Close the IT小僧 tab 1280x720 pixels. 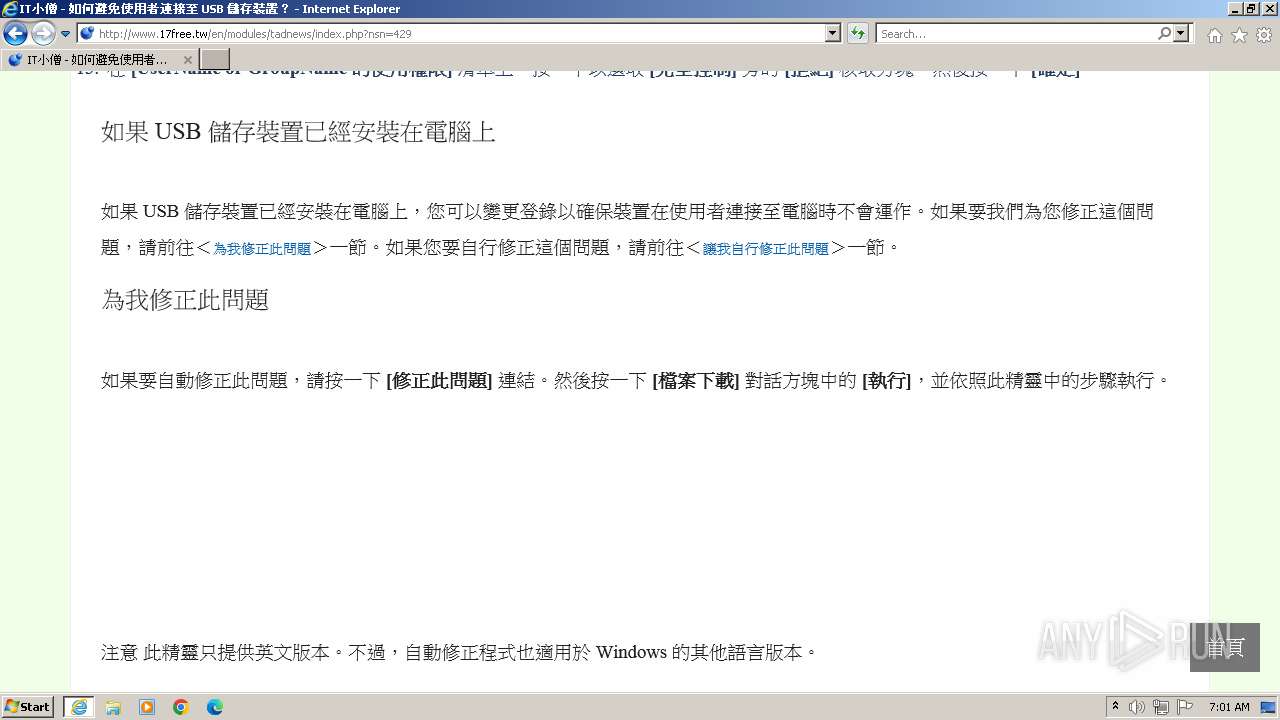[x=187, y=60]
